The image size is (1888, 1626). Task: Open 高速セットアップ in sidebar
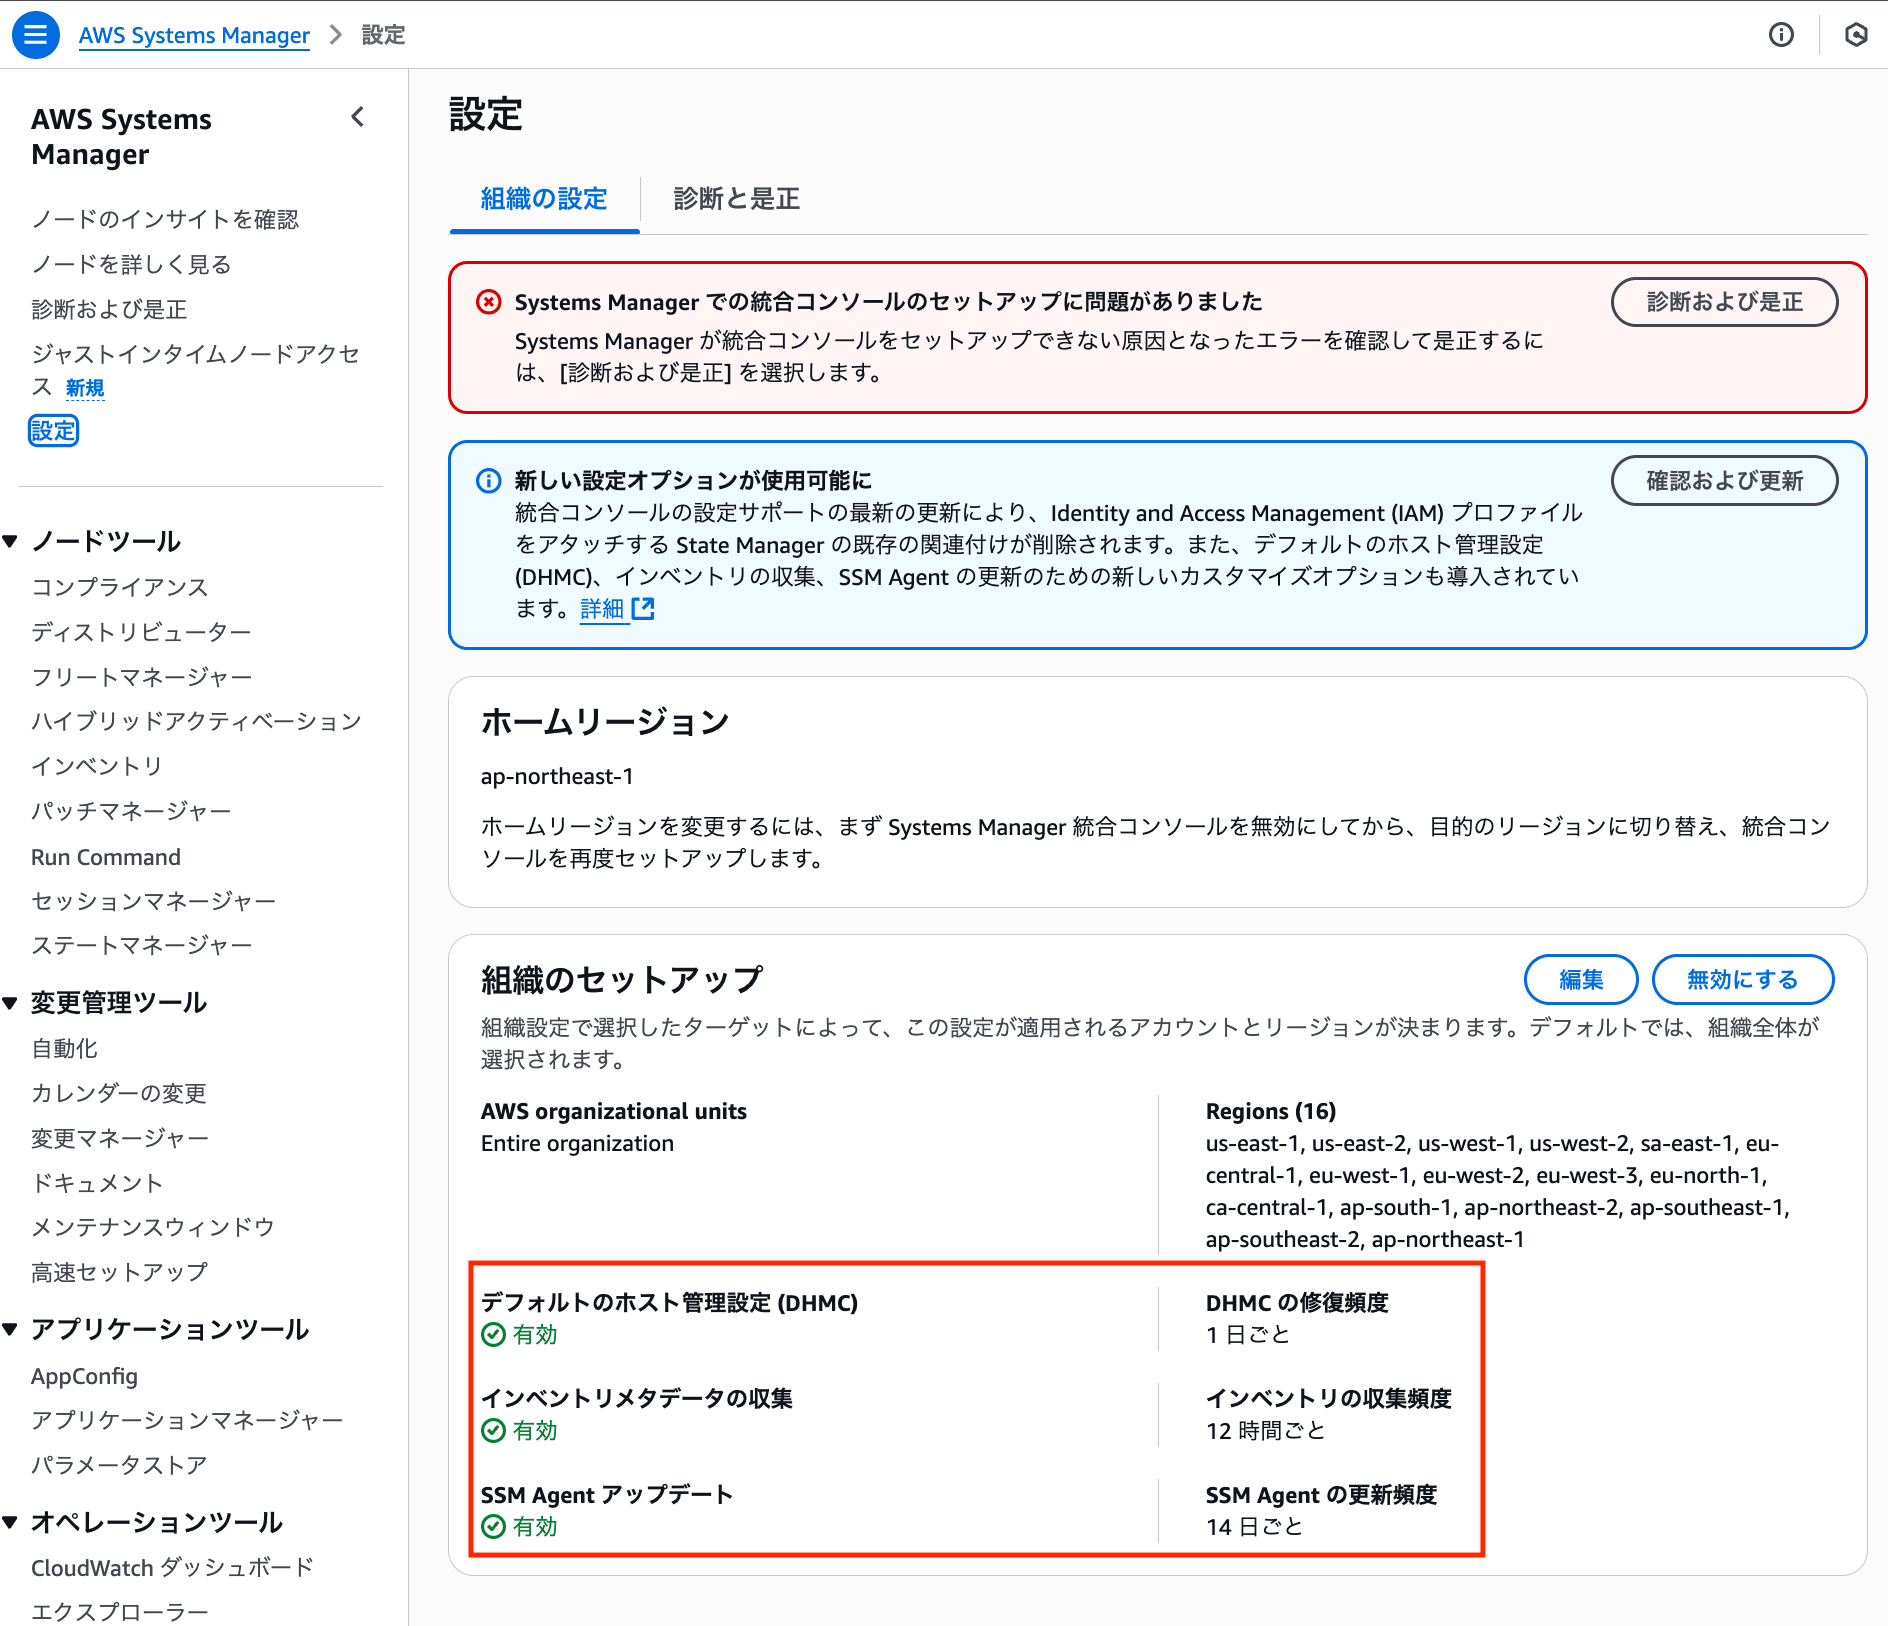click(x=120, y=1272)
